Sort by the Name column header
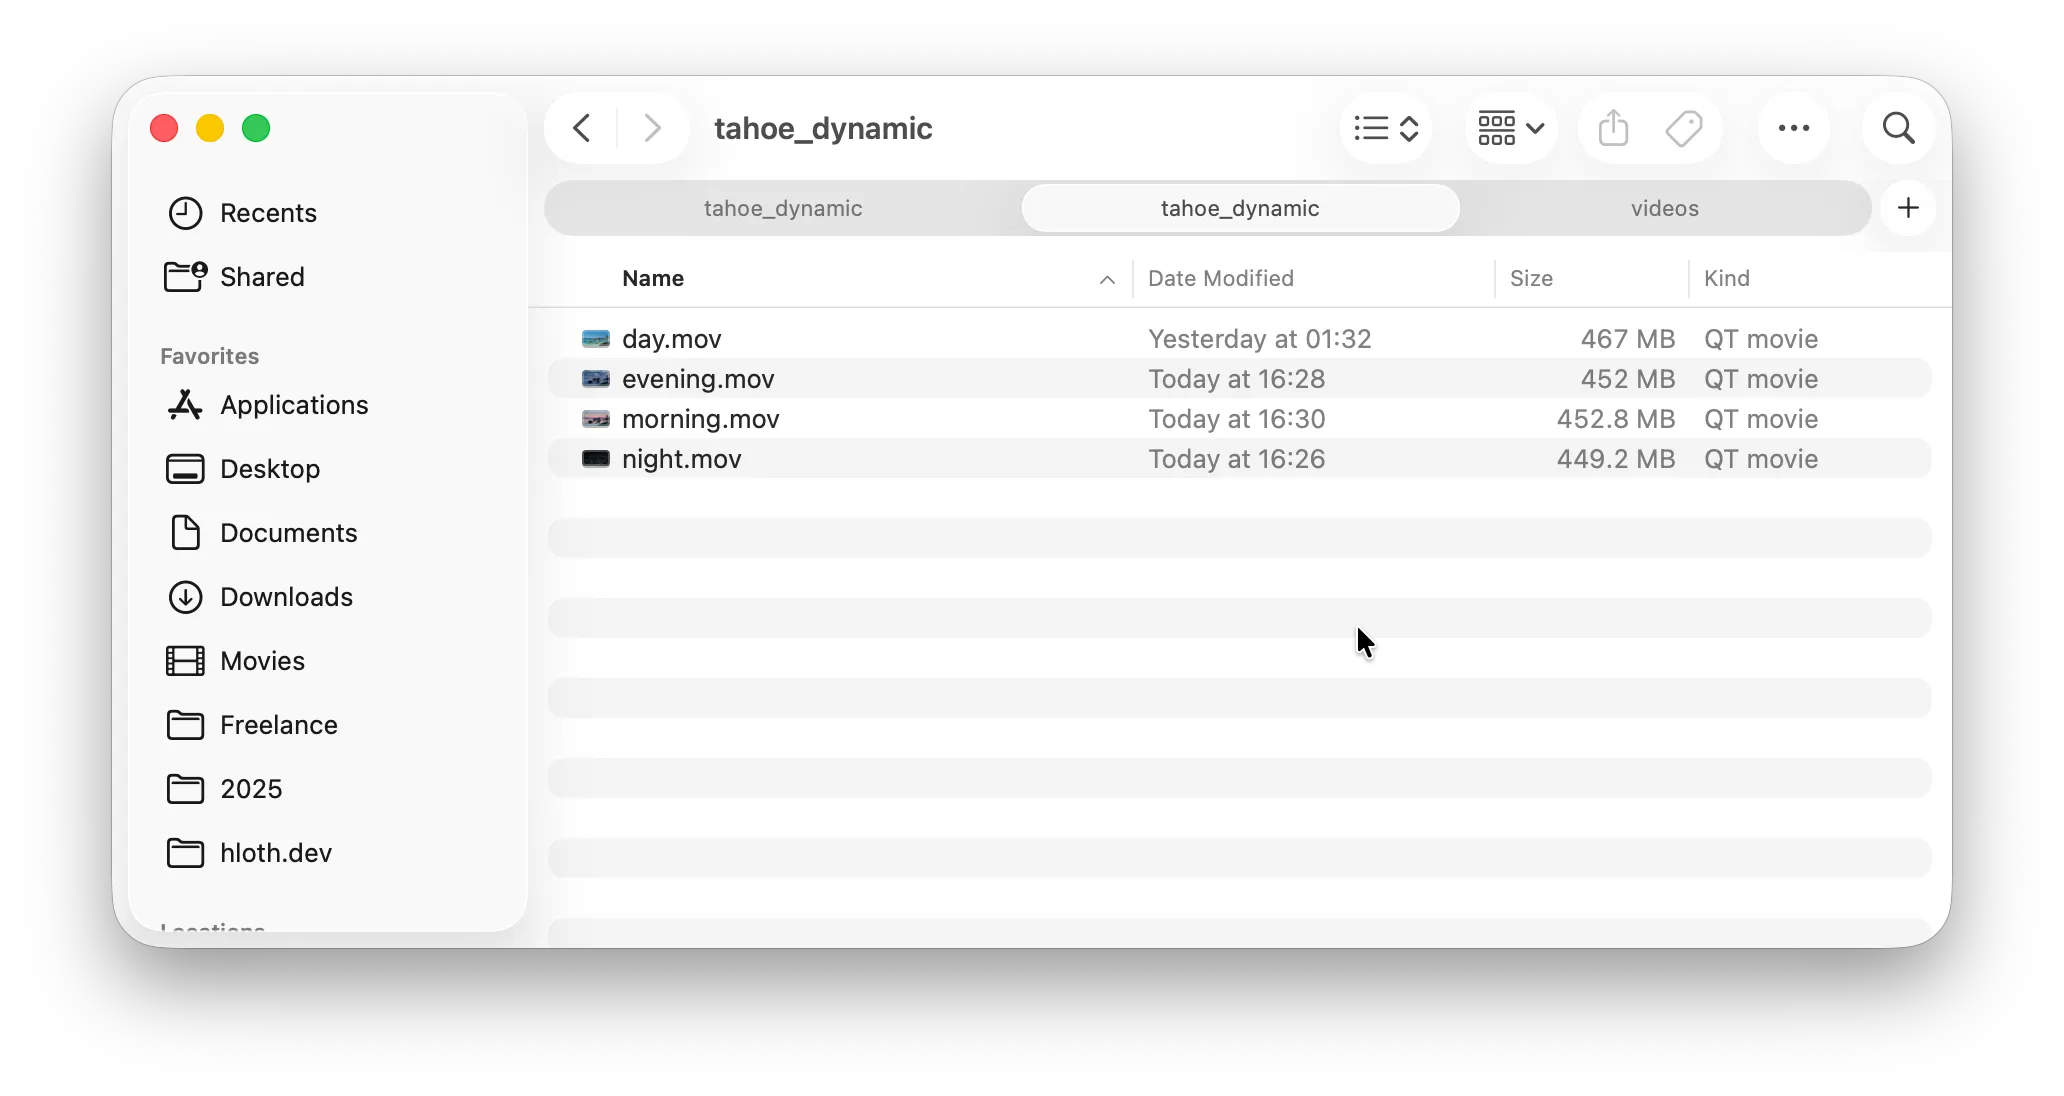The height and width of the screenshot is (1096, 2064). pos(653,278)
